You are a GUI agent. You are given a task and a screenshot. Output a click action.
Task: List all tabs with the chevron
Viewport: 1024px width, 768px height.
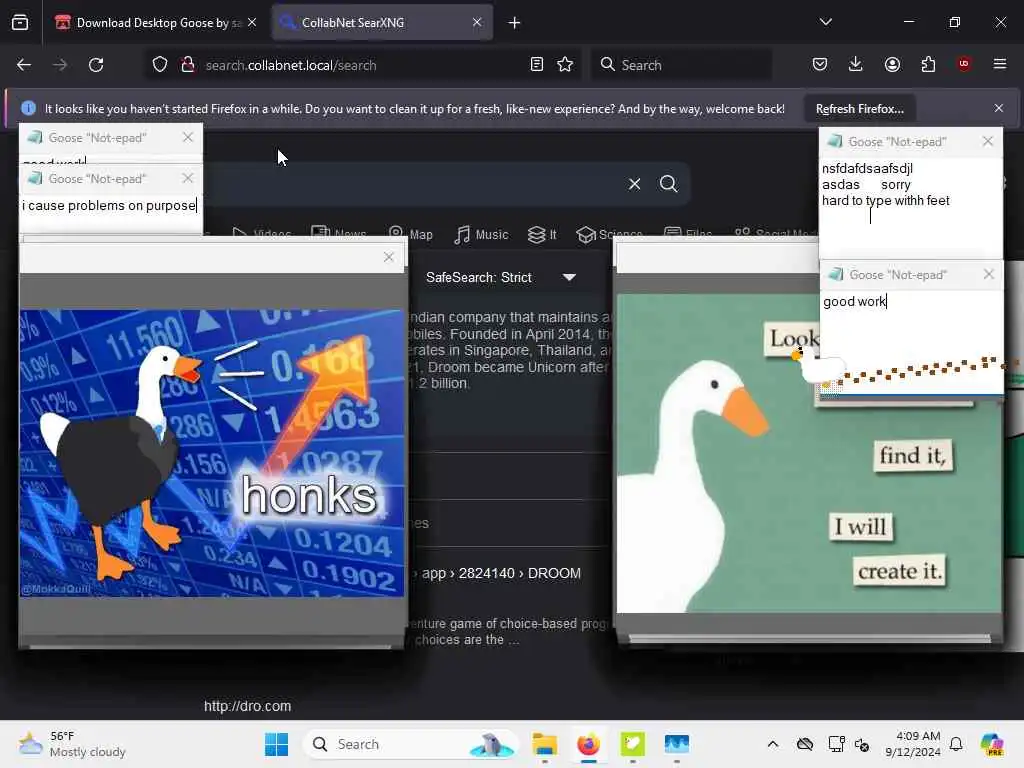pyautogui.click(x=825, y=22)
